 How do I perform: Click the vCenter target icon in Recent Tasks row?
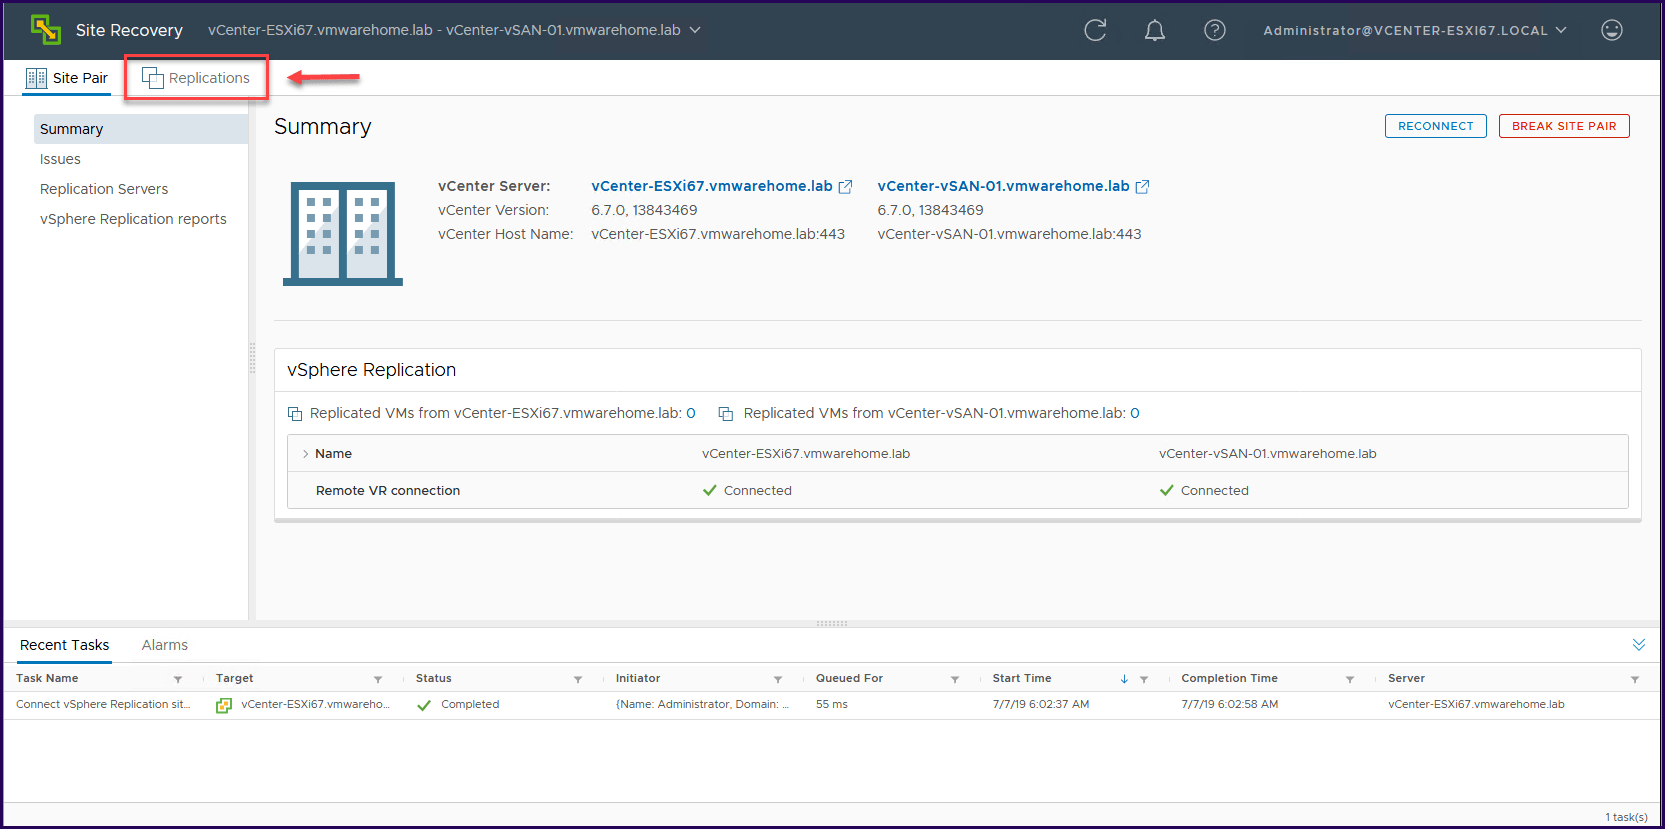pos(224,705)
